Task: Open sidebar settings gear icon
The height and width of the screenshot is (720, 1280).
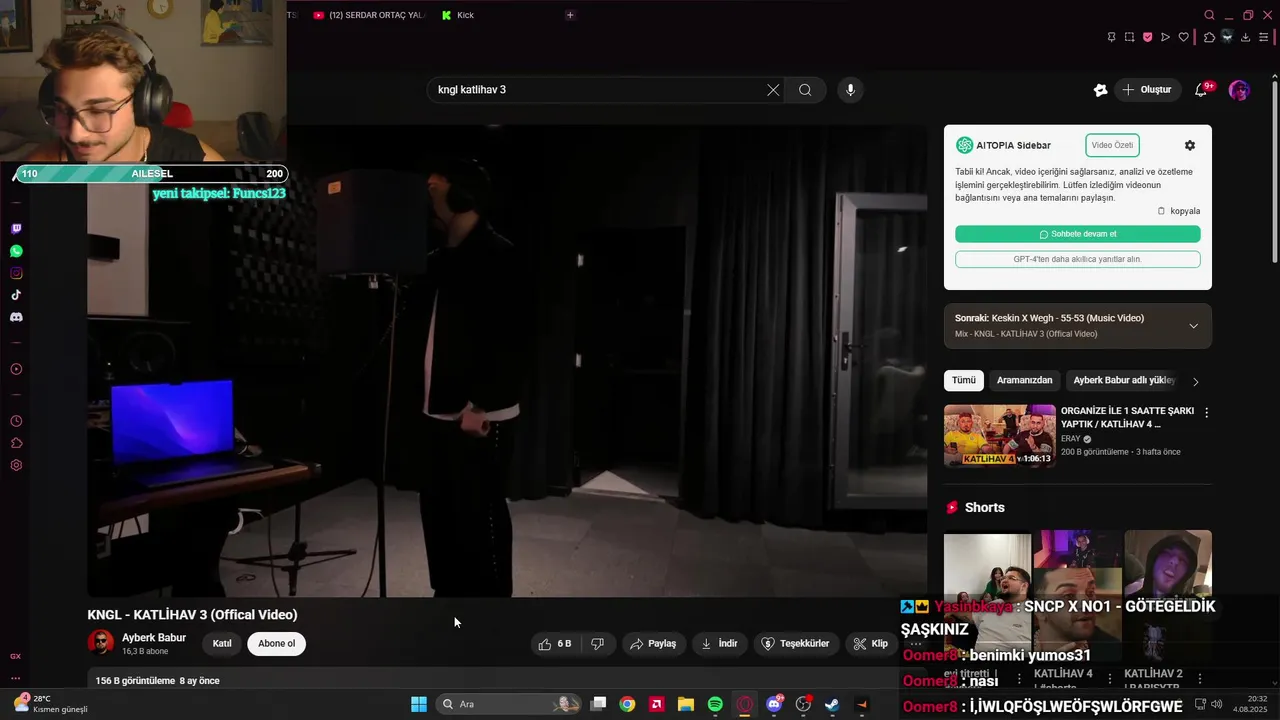Action: (16, 465)
